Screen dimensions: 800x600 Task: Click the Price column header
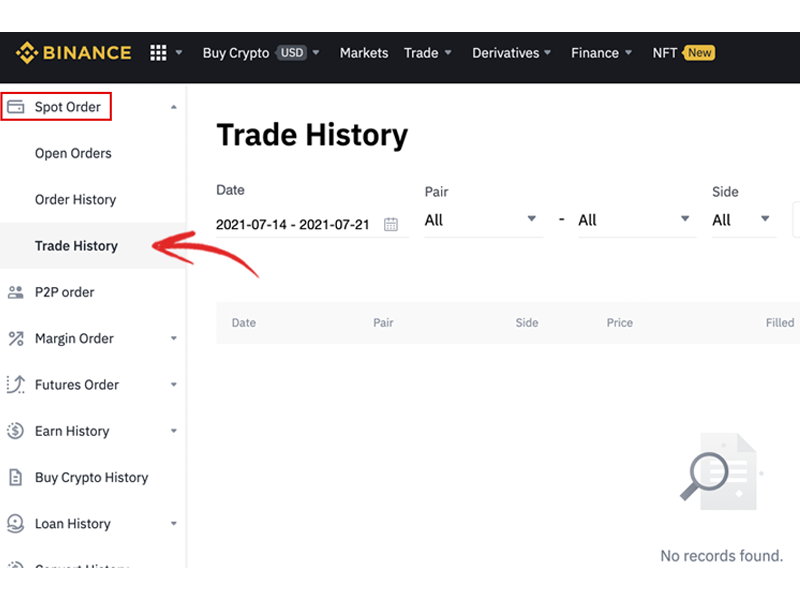[x=619, y=322]
